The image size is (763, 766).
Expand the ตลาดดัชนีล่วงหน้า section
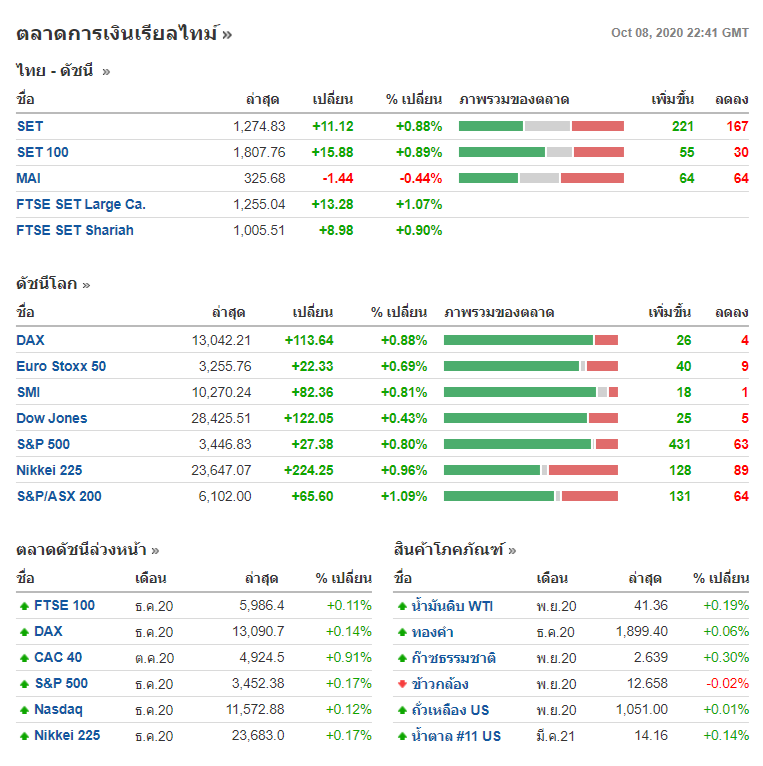(x=87, y=549)
